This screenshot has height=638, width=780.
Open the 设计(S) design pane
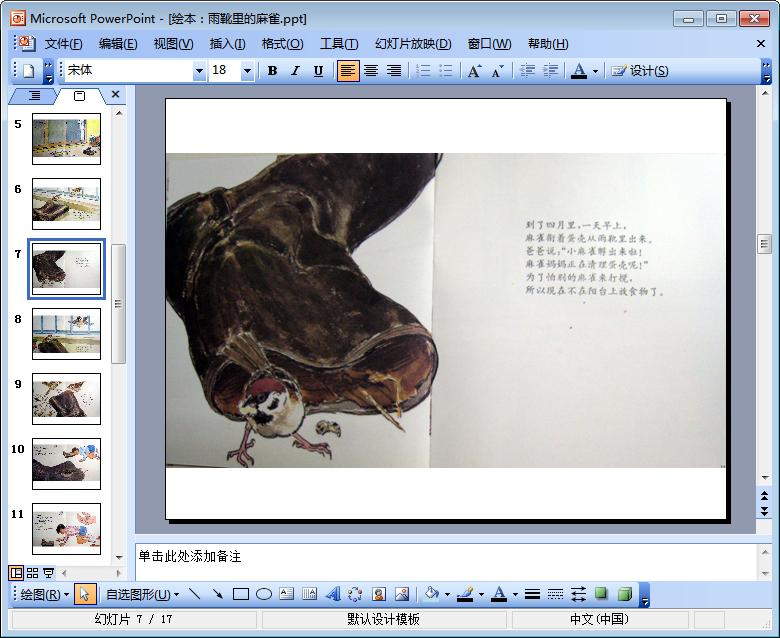coord(640,71)
